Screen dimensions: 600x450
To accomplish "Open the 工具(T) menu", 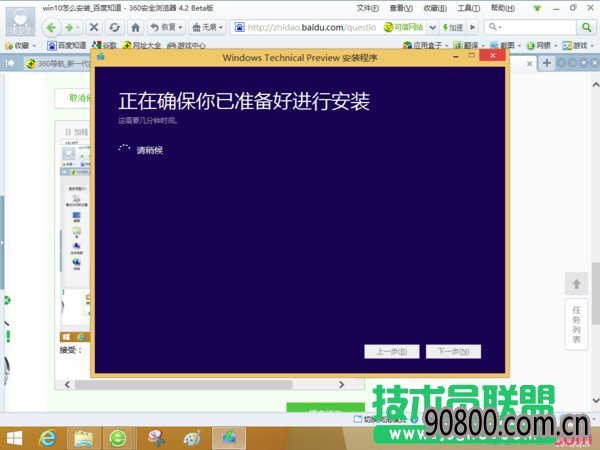I will (x=469, y=8).
